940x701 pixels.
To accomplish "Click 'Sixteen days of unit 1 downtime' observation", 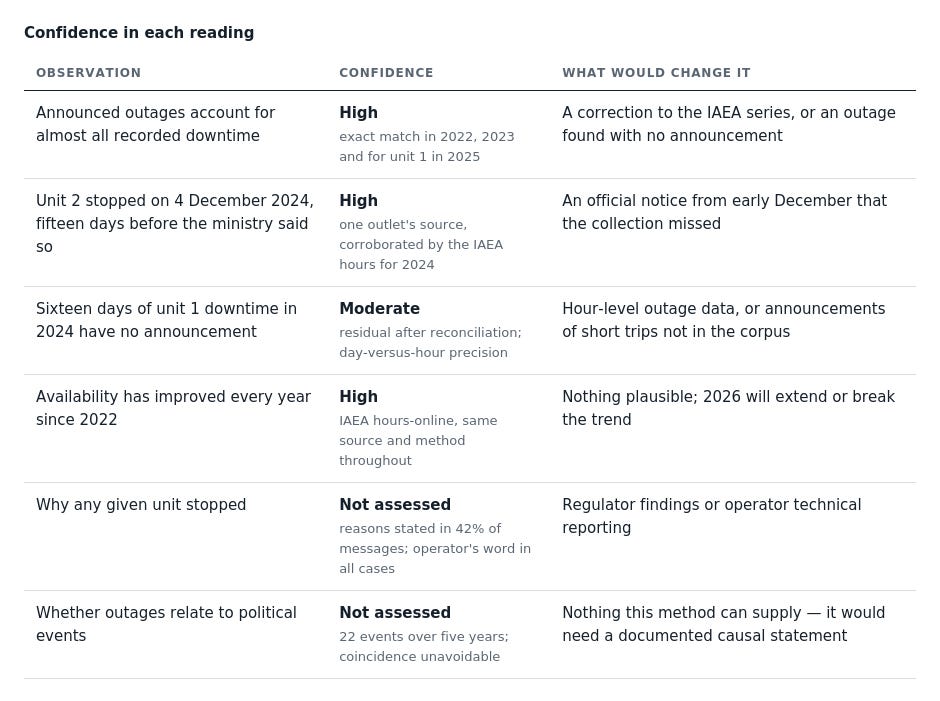I will [166, 320].
